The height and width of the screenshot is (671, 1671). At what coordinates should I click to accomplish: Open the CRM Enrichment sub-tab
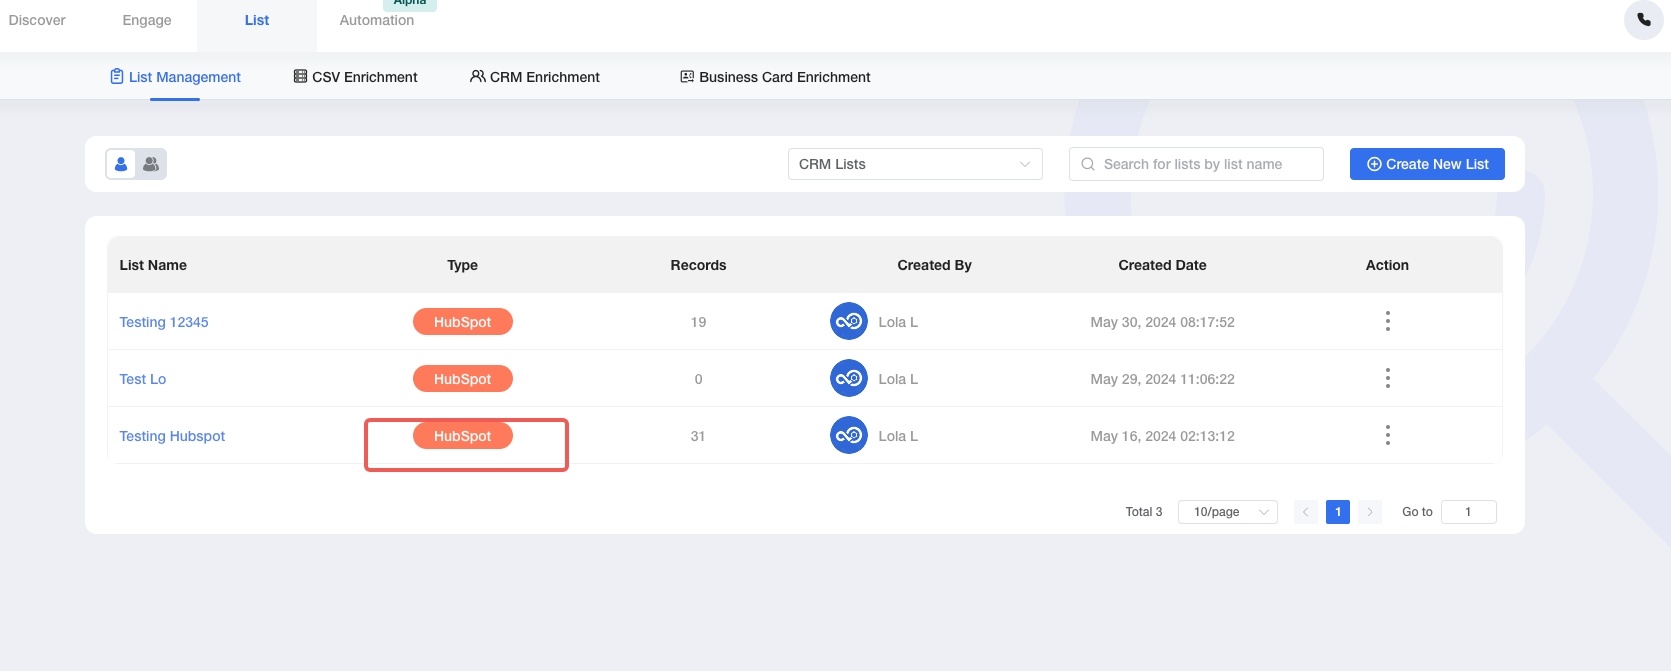(535, 77)
